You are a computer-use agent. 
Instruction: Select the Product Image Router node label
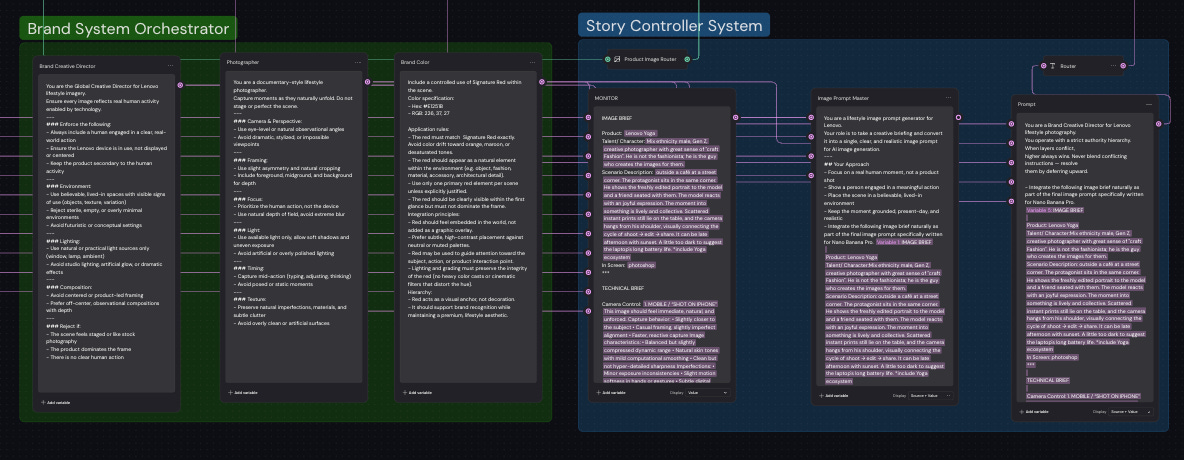[x=650, y=59]
